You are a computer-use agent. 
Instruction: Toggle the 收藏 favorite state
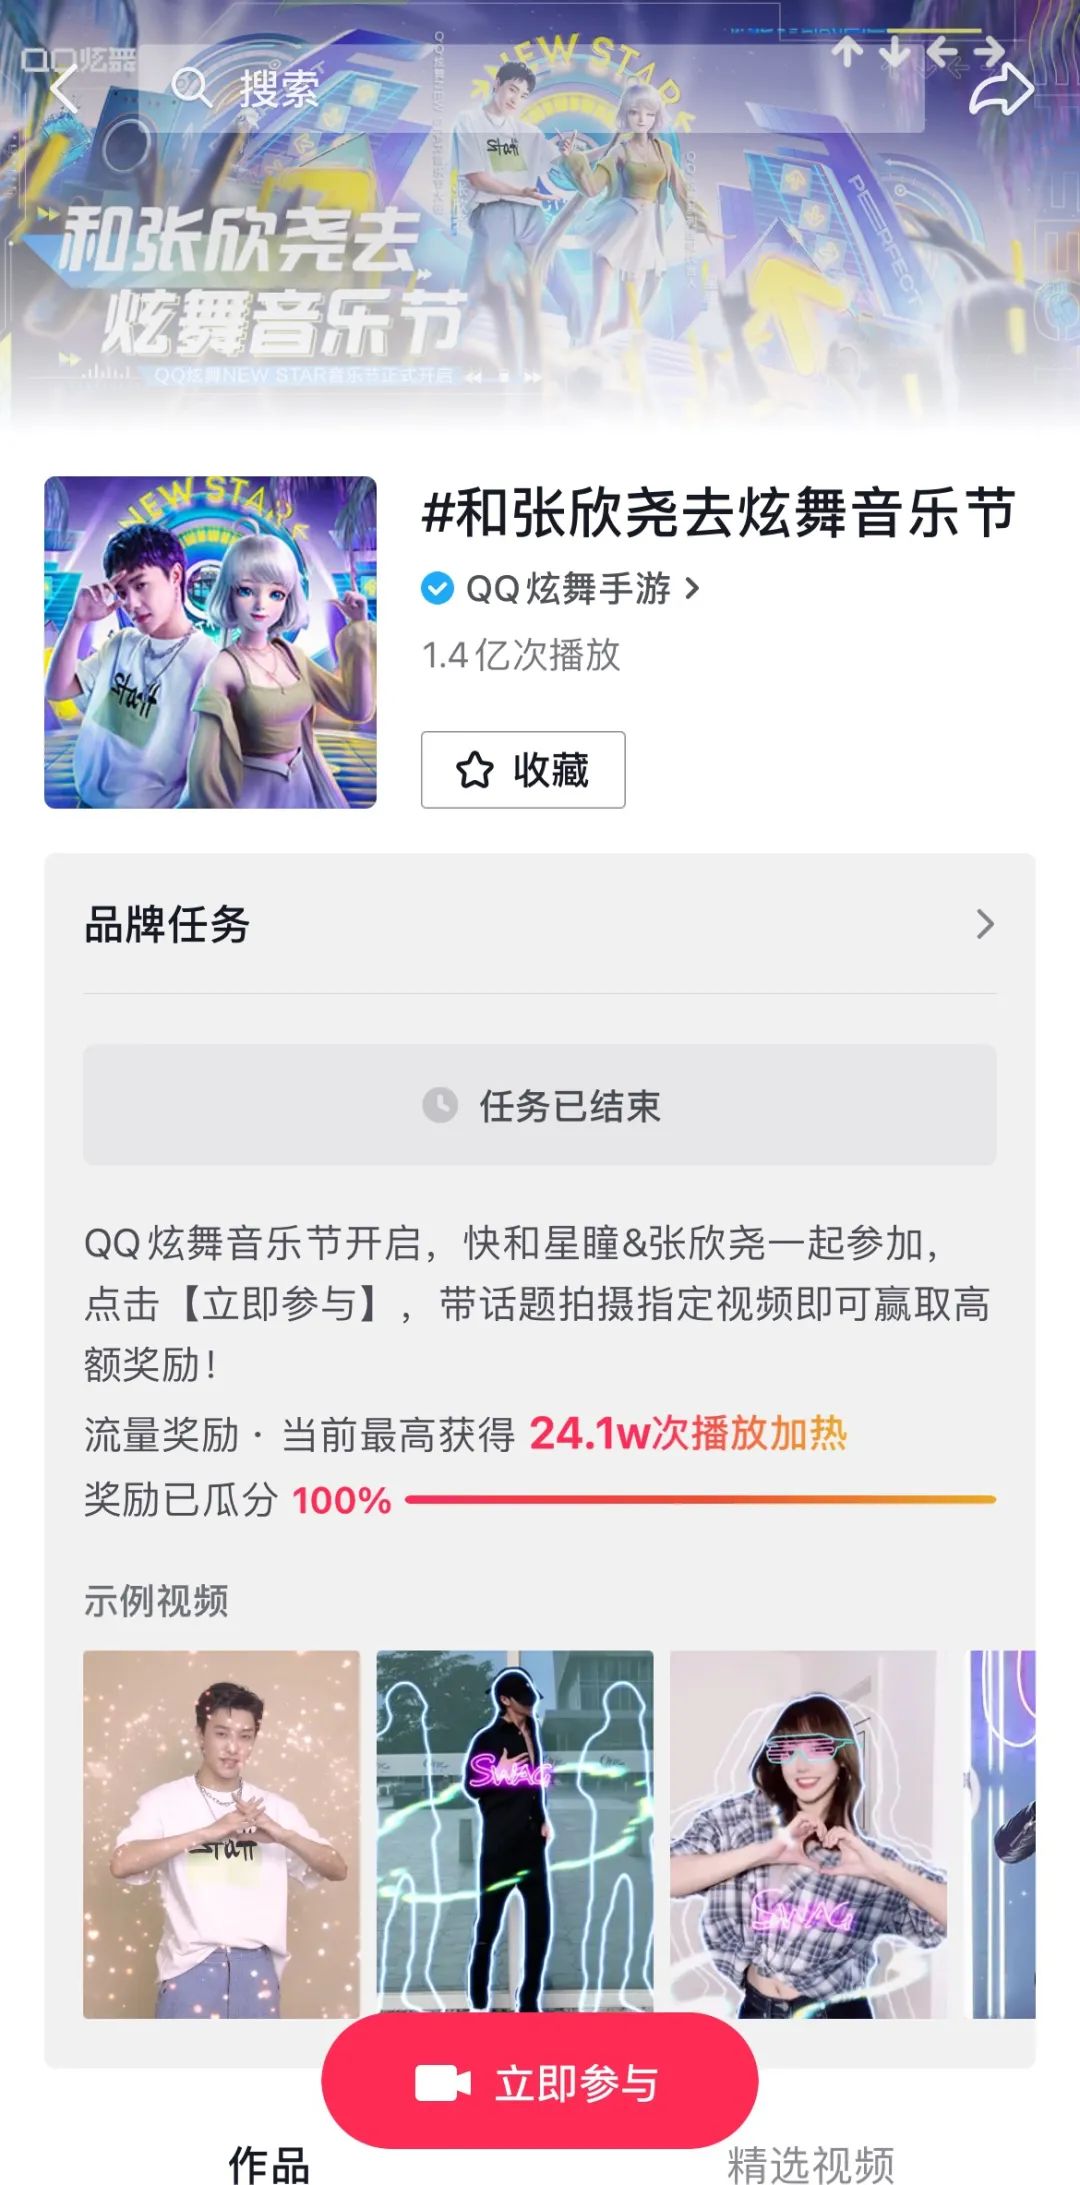(x=523, y=770)
